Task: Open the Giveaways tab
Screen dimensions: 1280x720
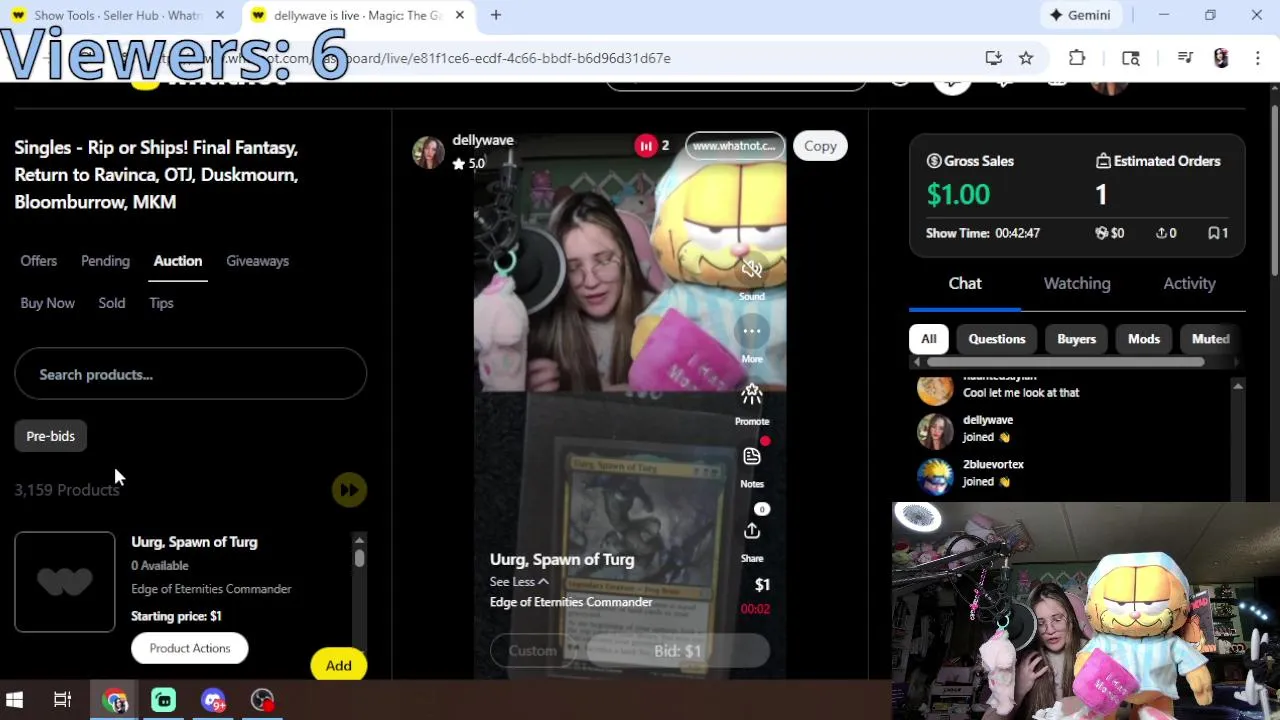Action: click(257, 261)
